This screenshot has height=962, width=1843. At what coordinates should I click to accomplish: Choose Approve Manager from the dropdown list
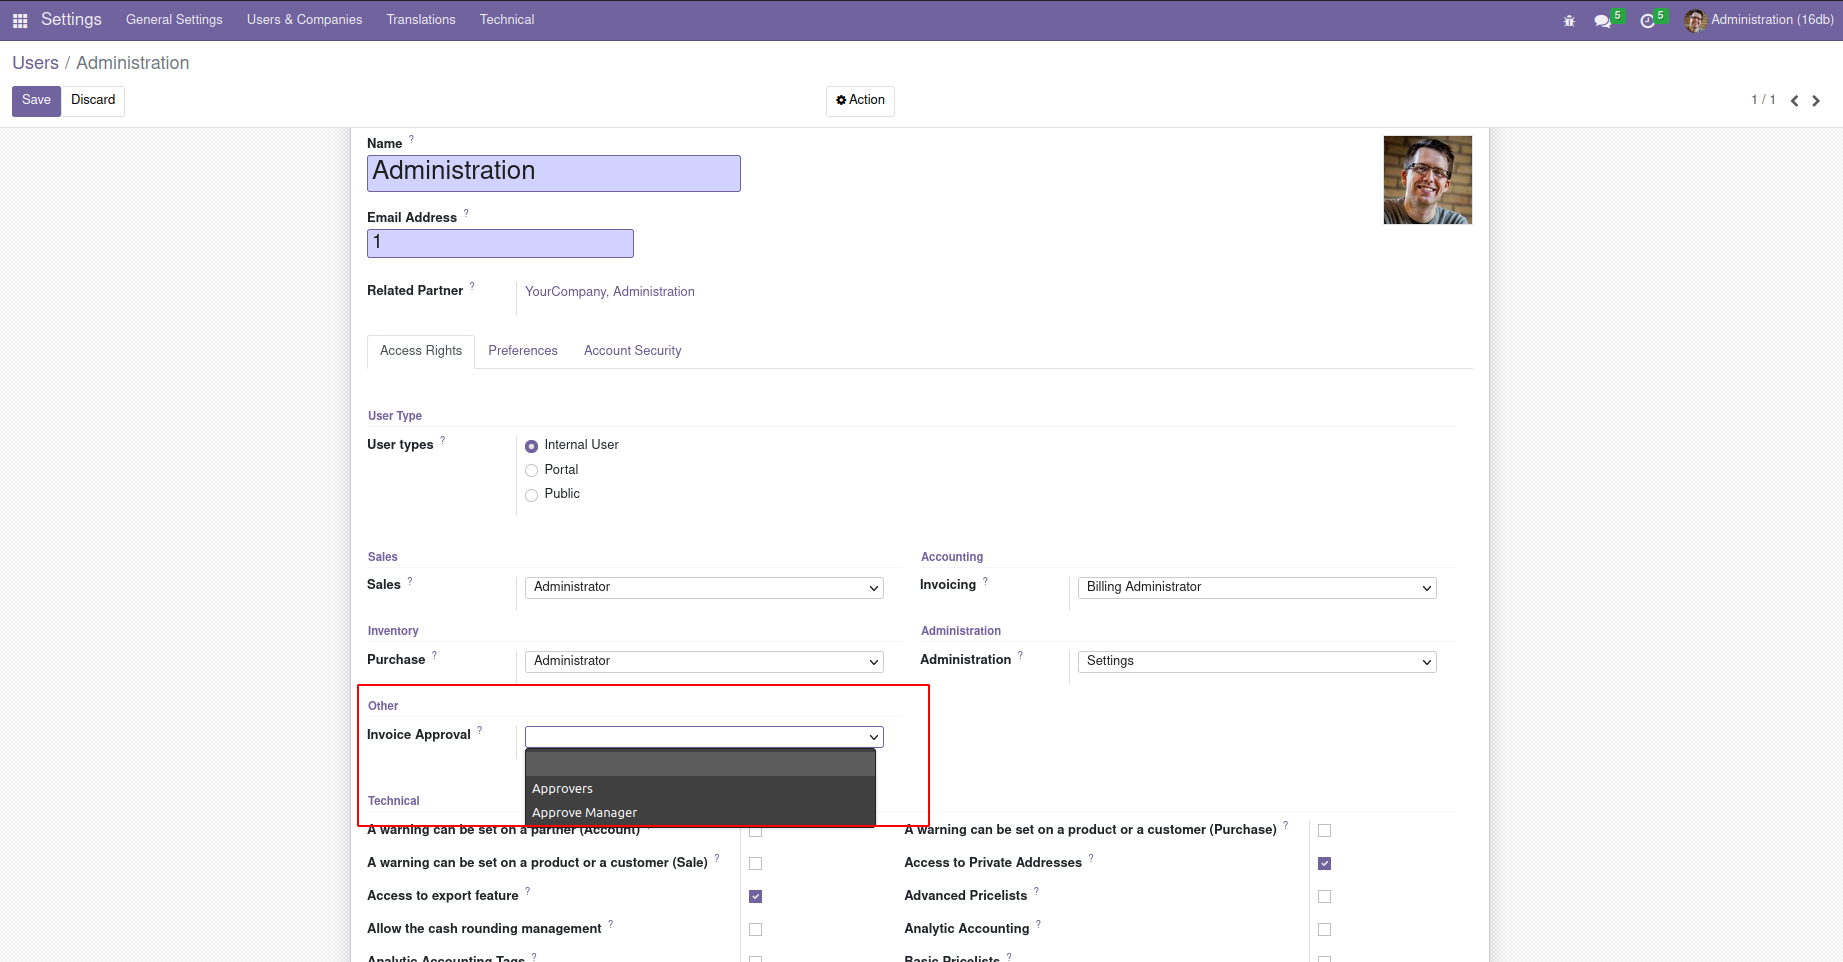coord(584,813)
